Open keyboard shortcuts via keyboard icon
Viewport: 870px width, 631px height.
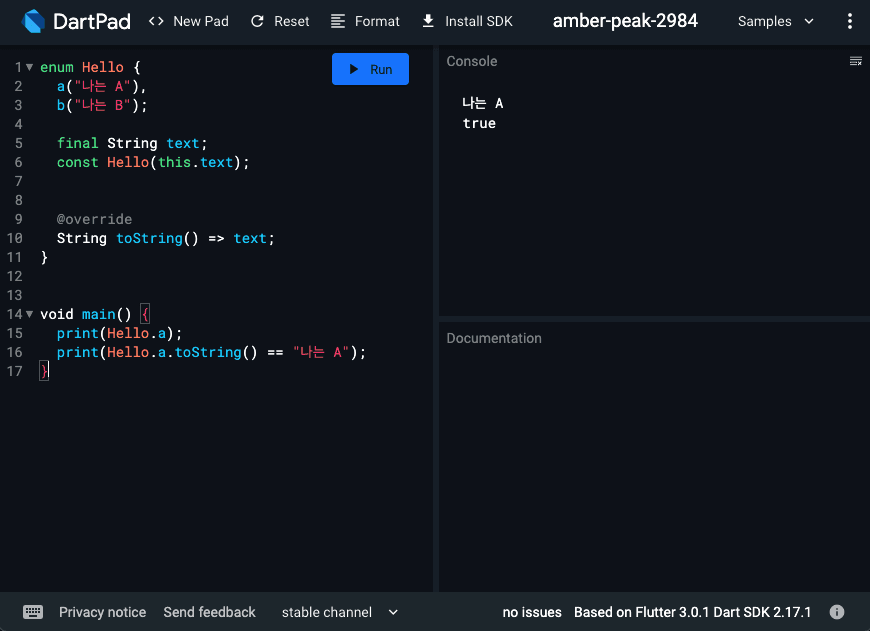(33, 612)
